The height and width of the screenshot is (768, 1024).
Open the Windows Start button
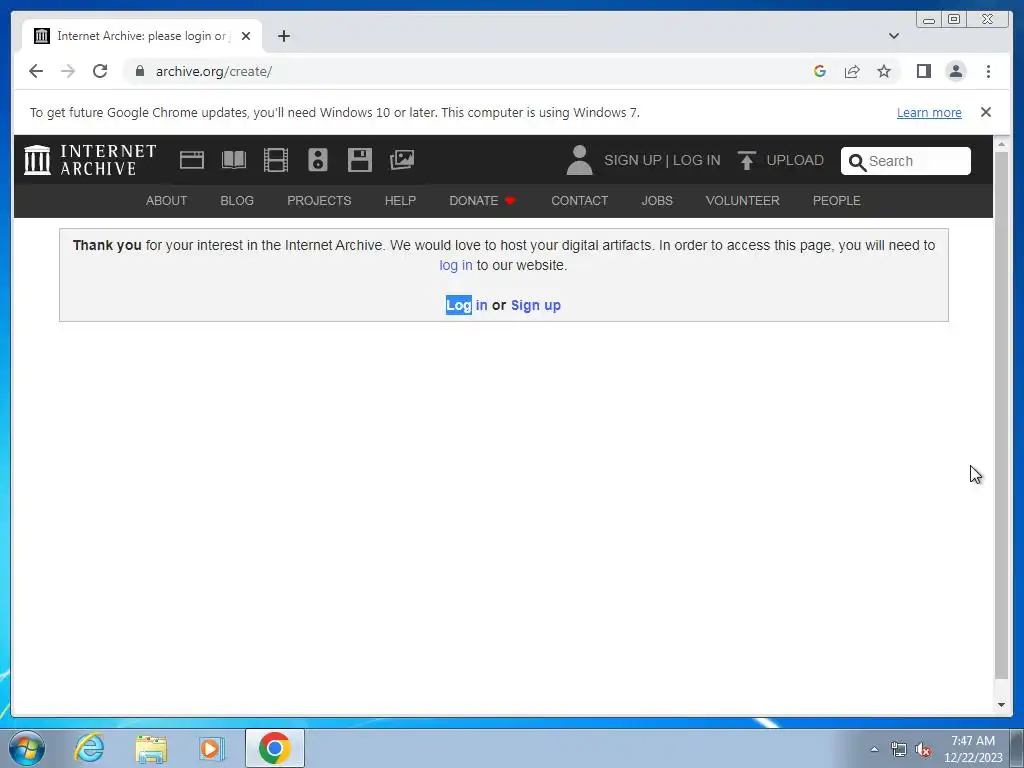coord(26,748)
